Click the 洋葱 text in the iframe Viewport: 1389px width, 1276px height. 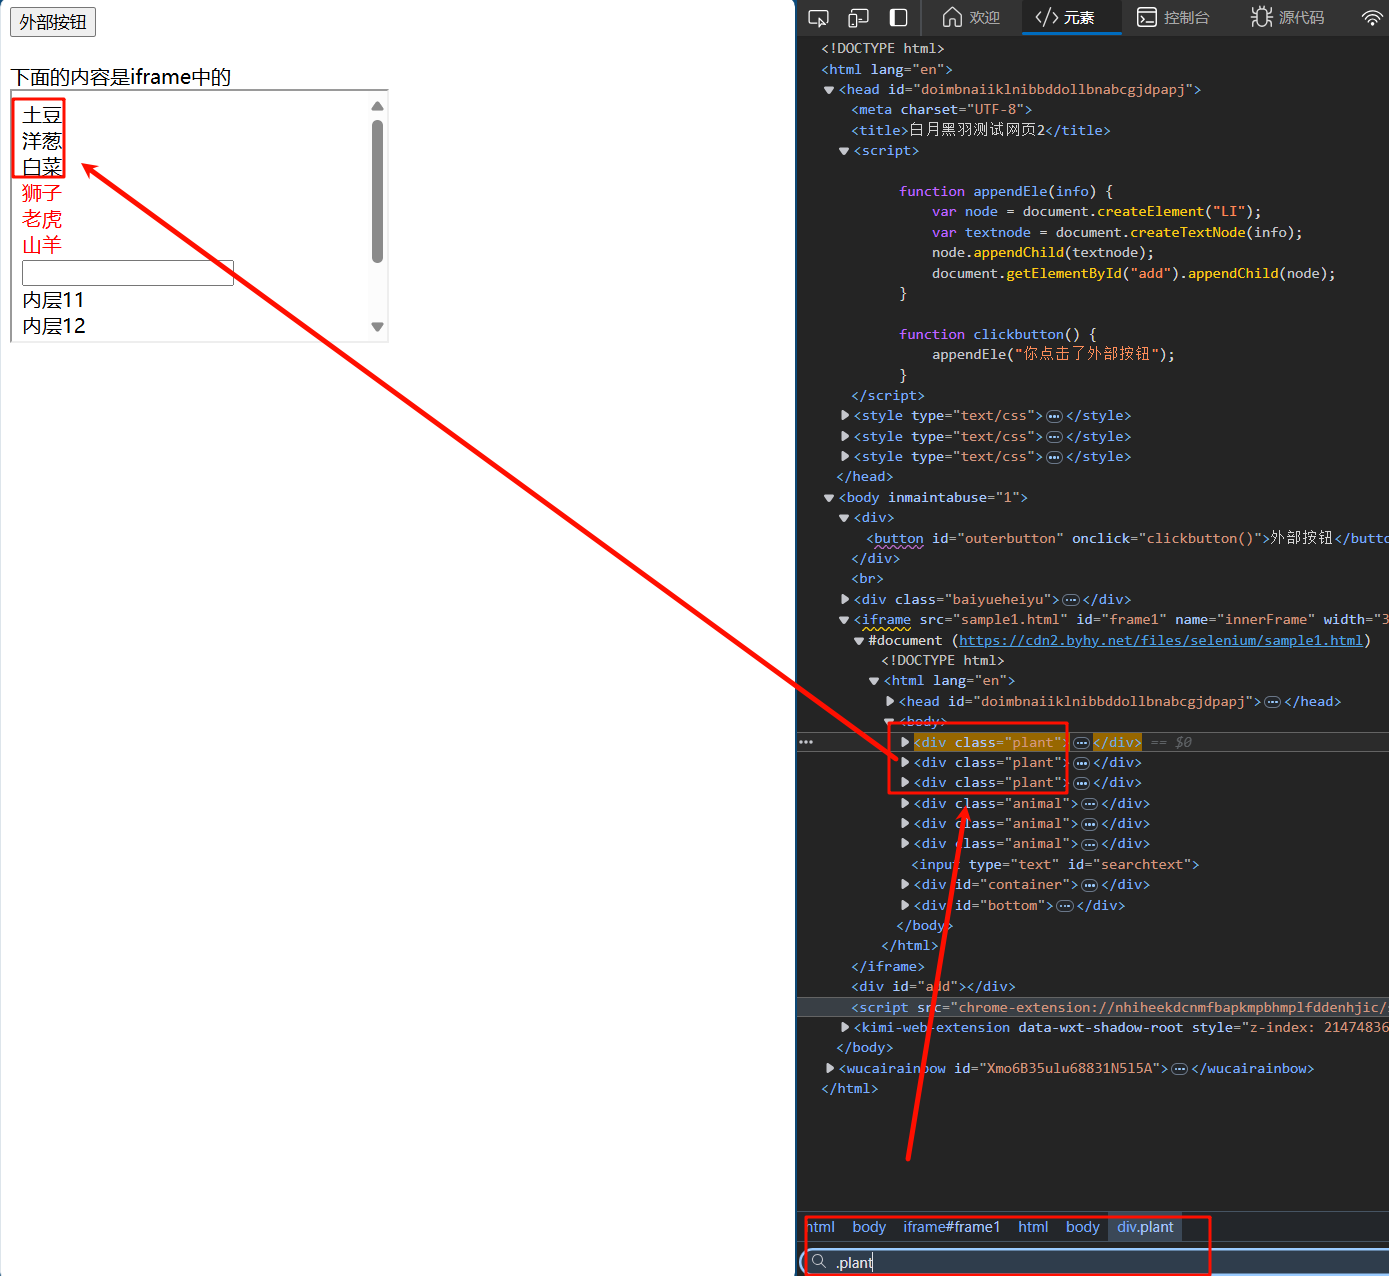pyautogui.click(x=42, y=141)
